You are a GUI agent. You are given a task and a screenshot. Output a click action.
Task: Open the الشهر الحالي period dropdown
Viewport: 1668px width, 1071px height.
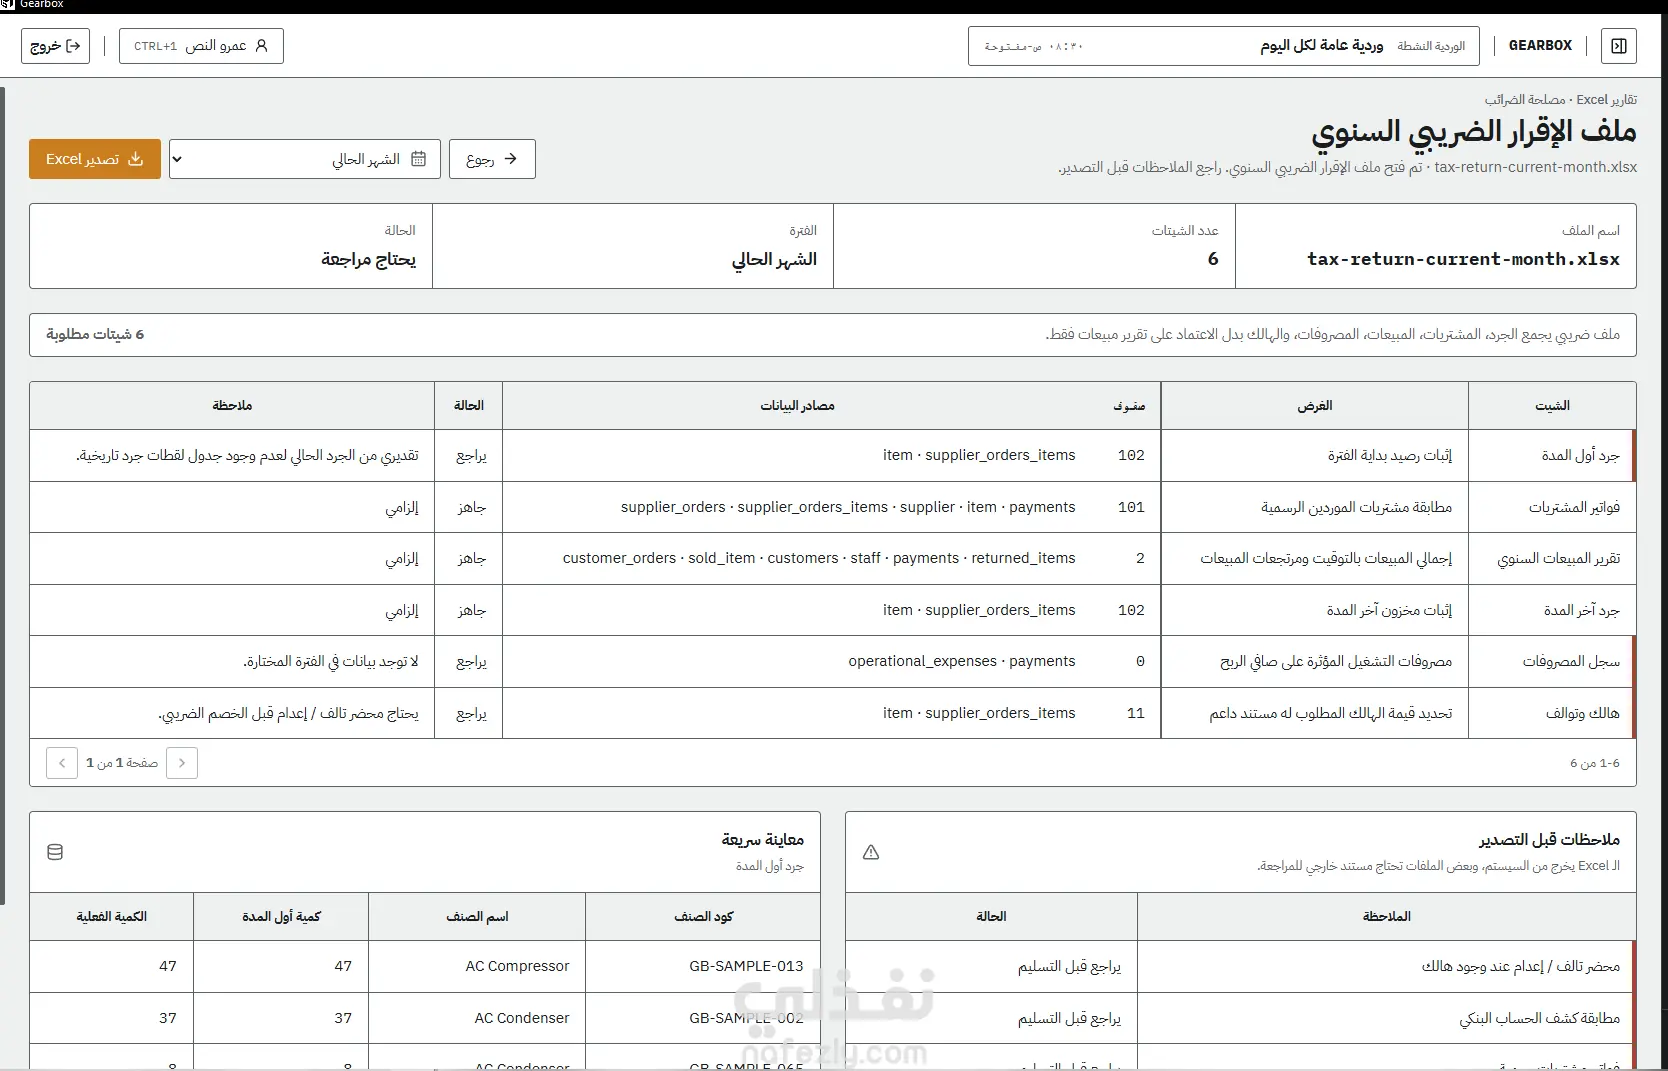click(305, 159)
